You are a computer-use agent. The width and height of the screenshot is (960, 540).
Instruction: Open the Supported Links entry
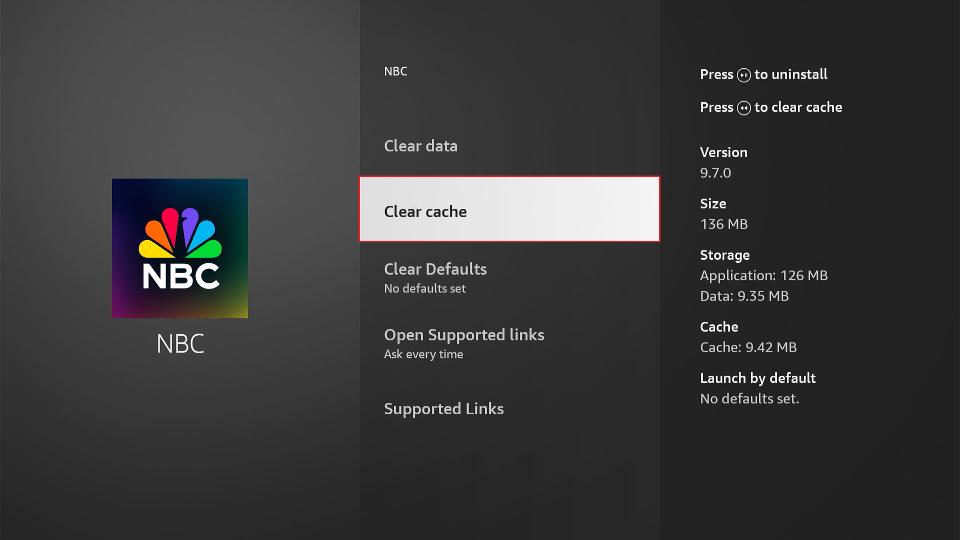click(509, 408)
